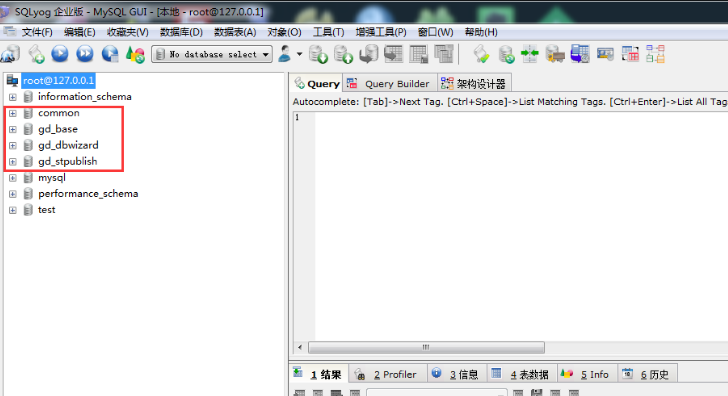The width and height of the screenshot is (728, 396).
Task: Select the gd_base database label
Action: (x=58, y=129)
